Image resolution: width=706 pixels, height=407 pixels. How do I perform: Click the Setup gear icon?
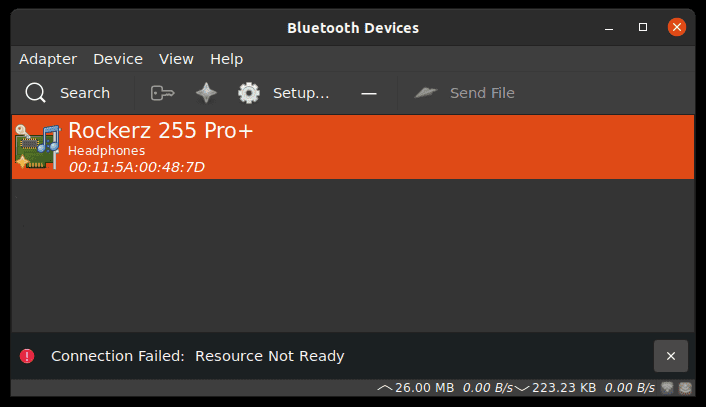(249, 93)
